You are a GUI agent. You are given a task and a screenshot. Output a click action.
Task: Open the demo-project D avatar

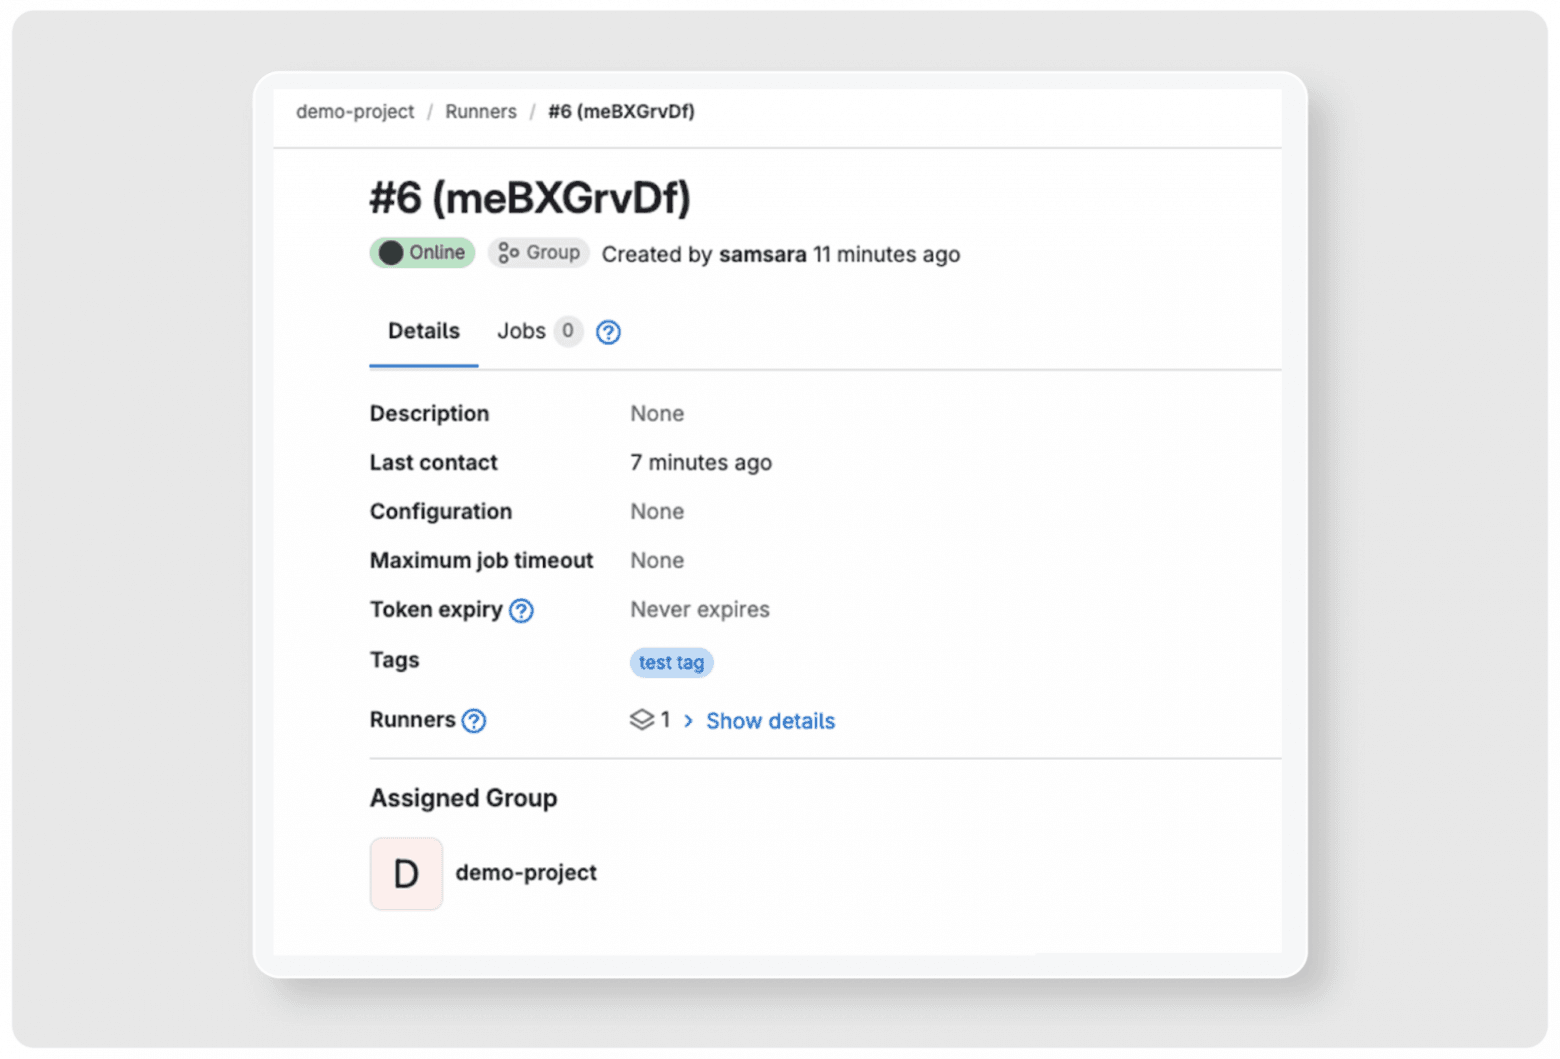tap(406, 874)
